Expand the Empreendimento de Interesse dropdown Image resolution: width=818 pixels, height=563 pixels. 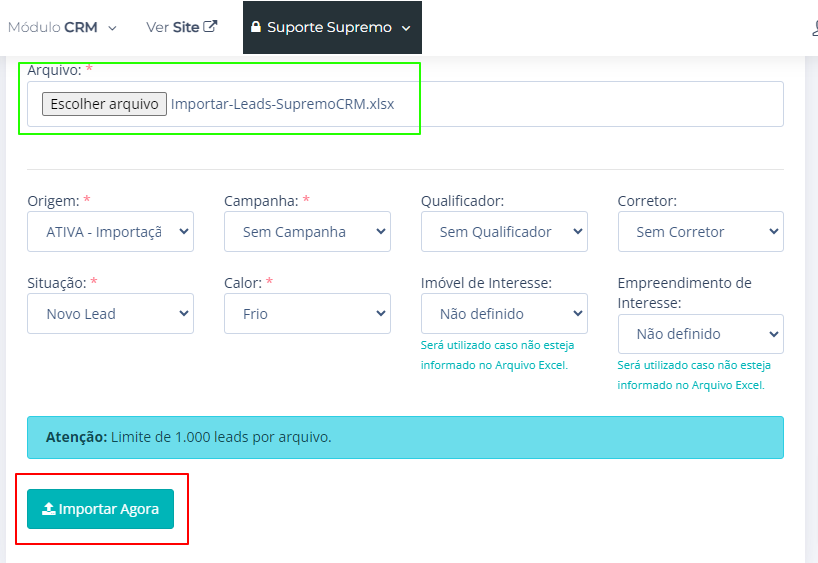tap(700, 334)
